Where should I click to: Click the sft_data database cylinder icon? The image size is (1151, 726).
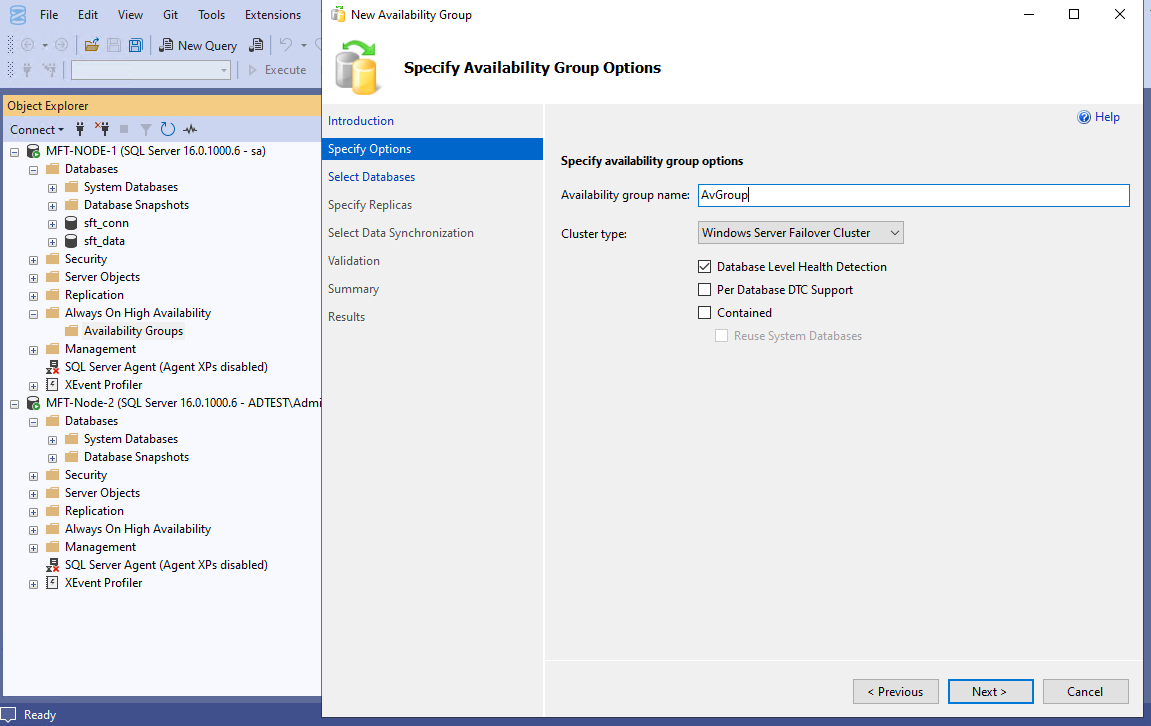[71, 241]
